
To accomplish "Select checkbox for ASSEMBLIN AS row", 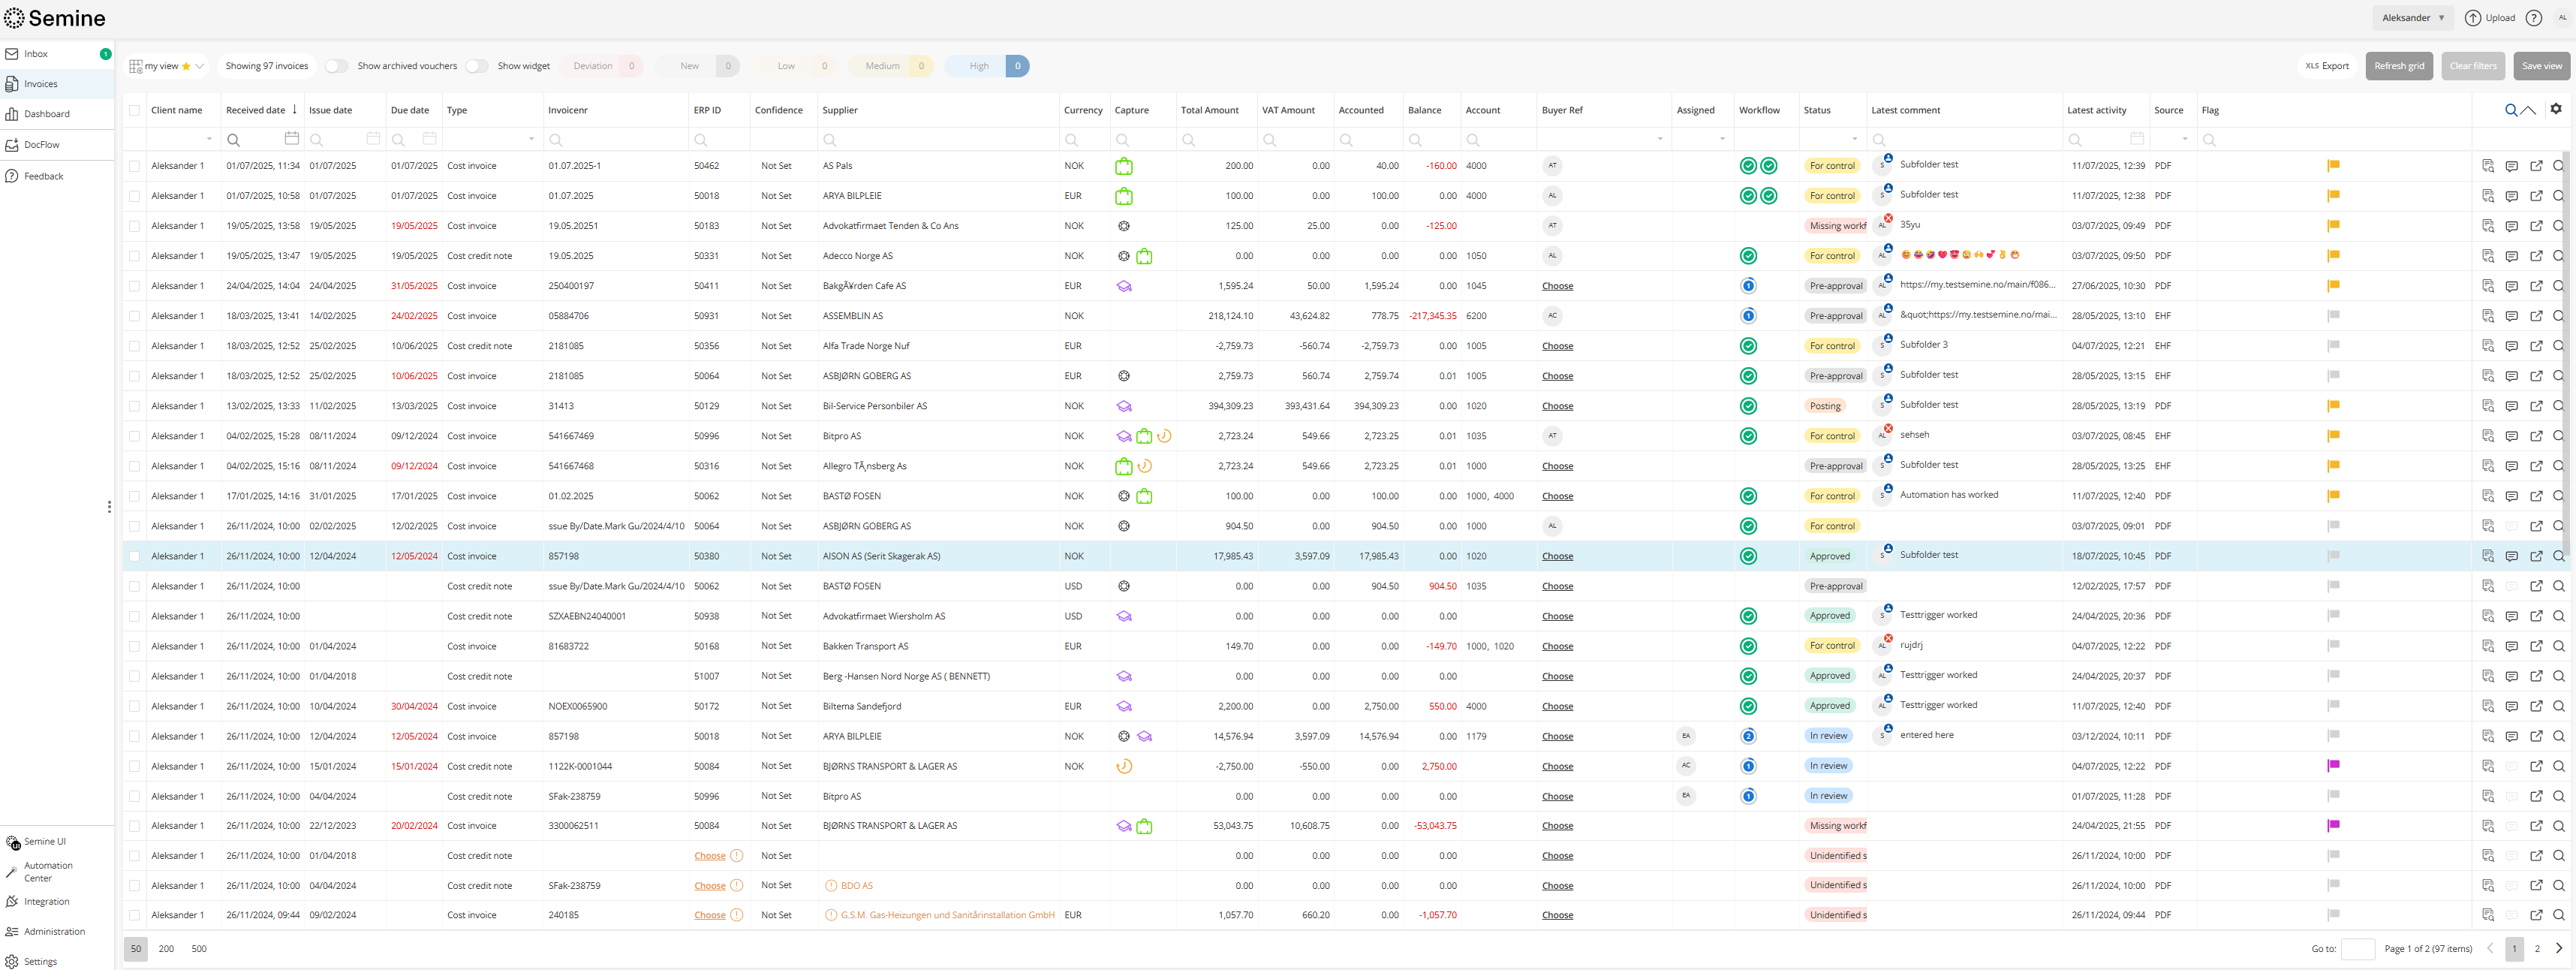I will pos(135,316).
